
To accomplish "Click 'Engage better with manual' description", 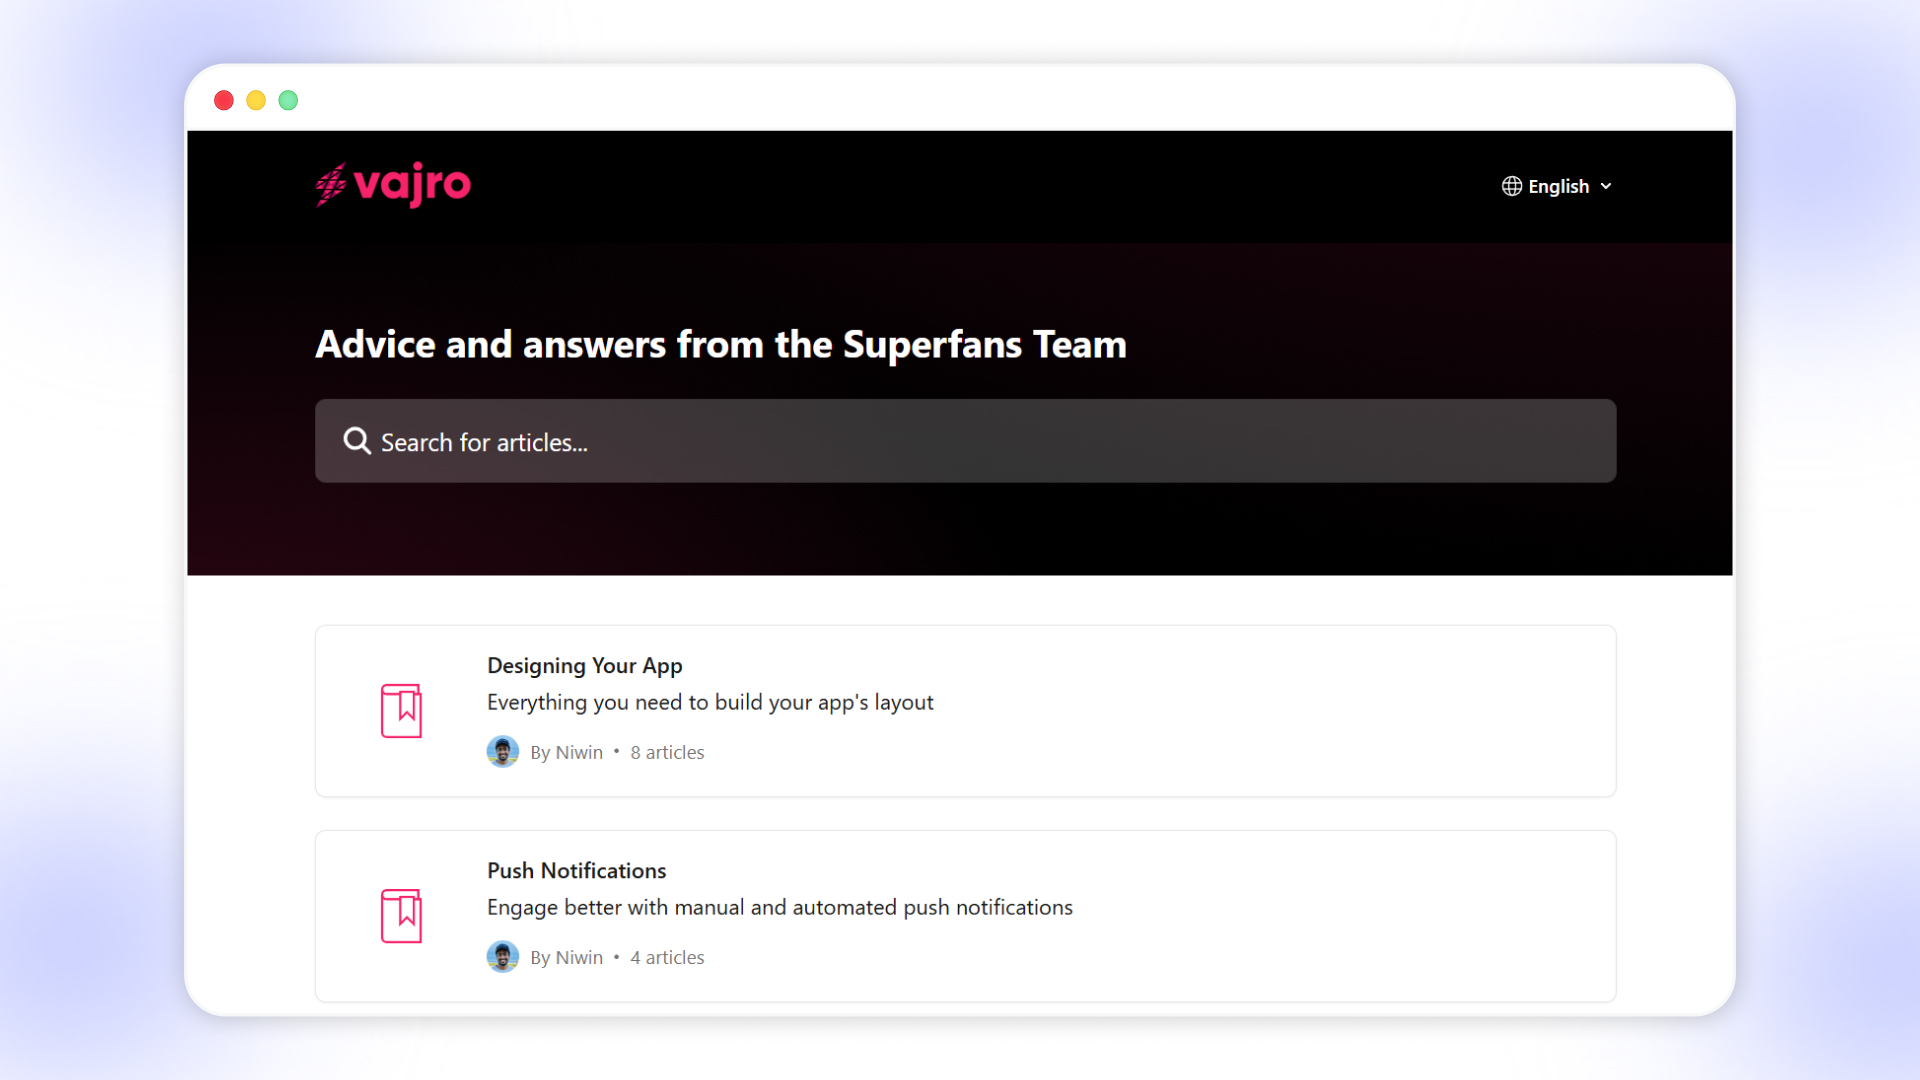I will point(779,908).
